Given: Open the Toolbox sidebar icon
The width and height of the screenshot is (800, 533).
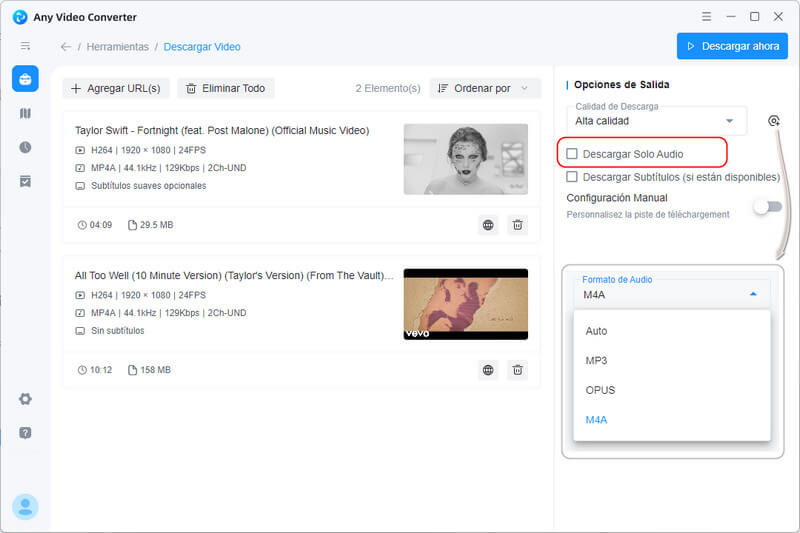Looking at the screenshot, I should 25,79.
